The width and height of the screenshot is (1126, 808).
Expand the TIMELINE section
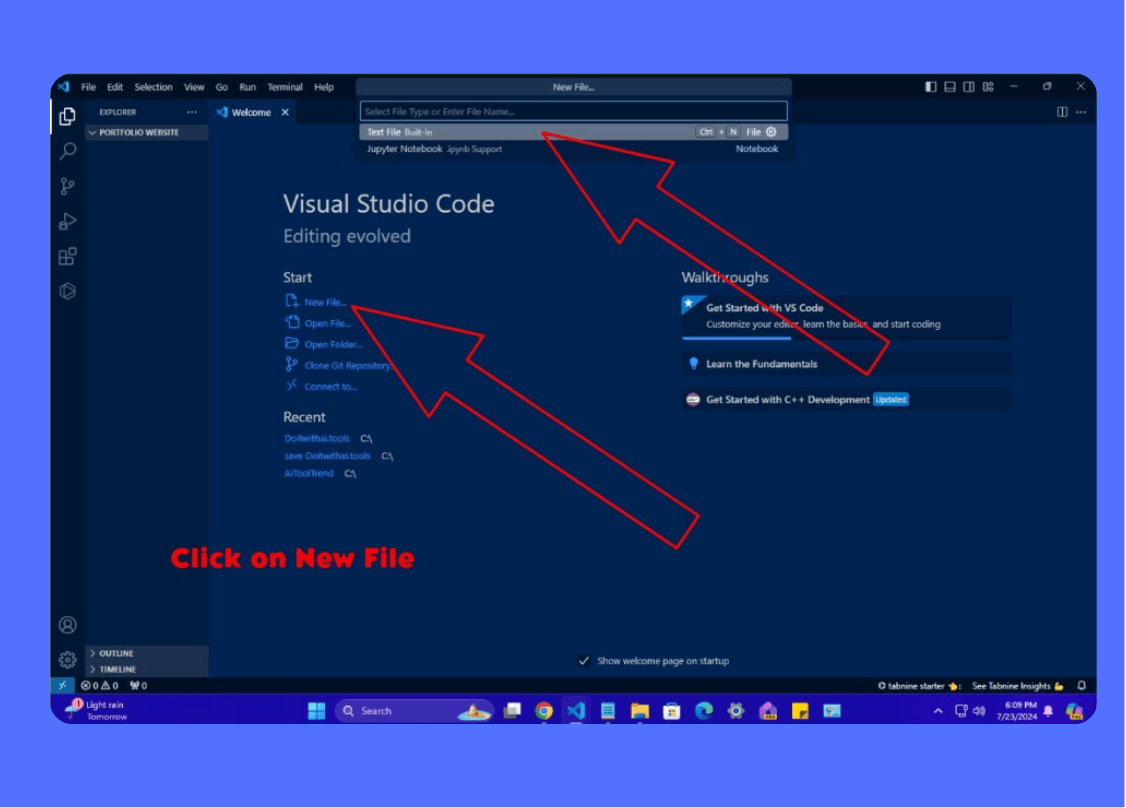click(147, 669)
